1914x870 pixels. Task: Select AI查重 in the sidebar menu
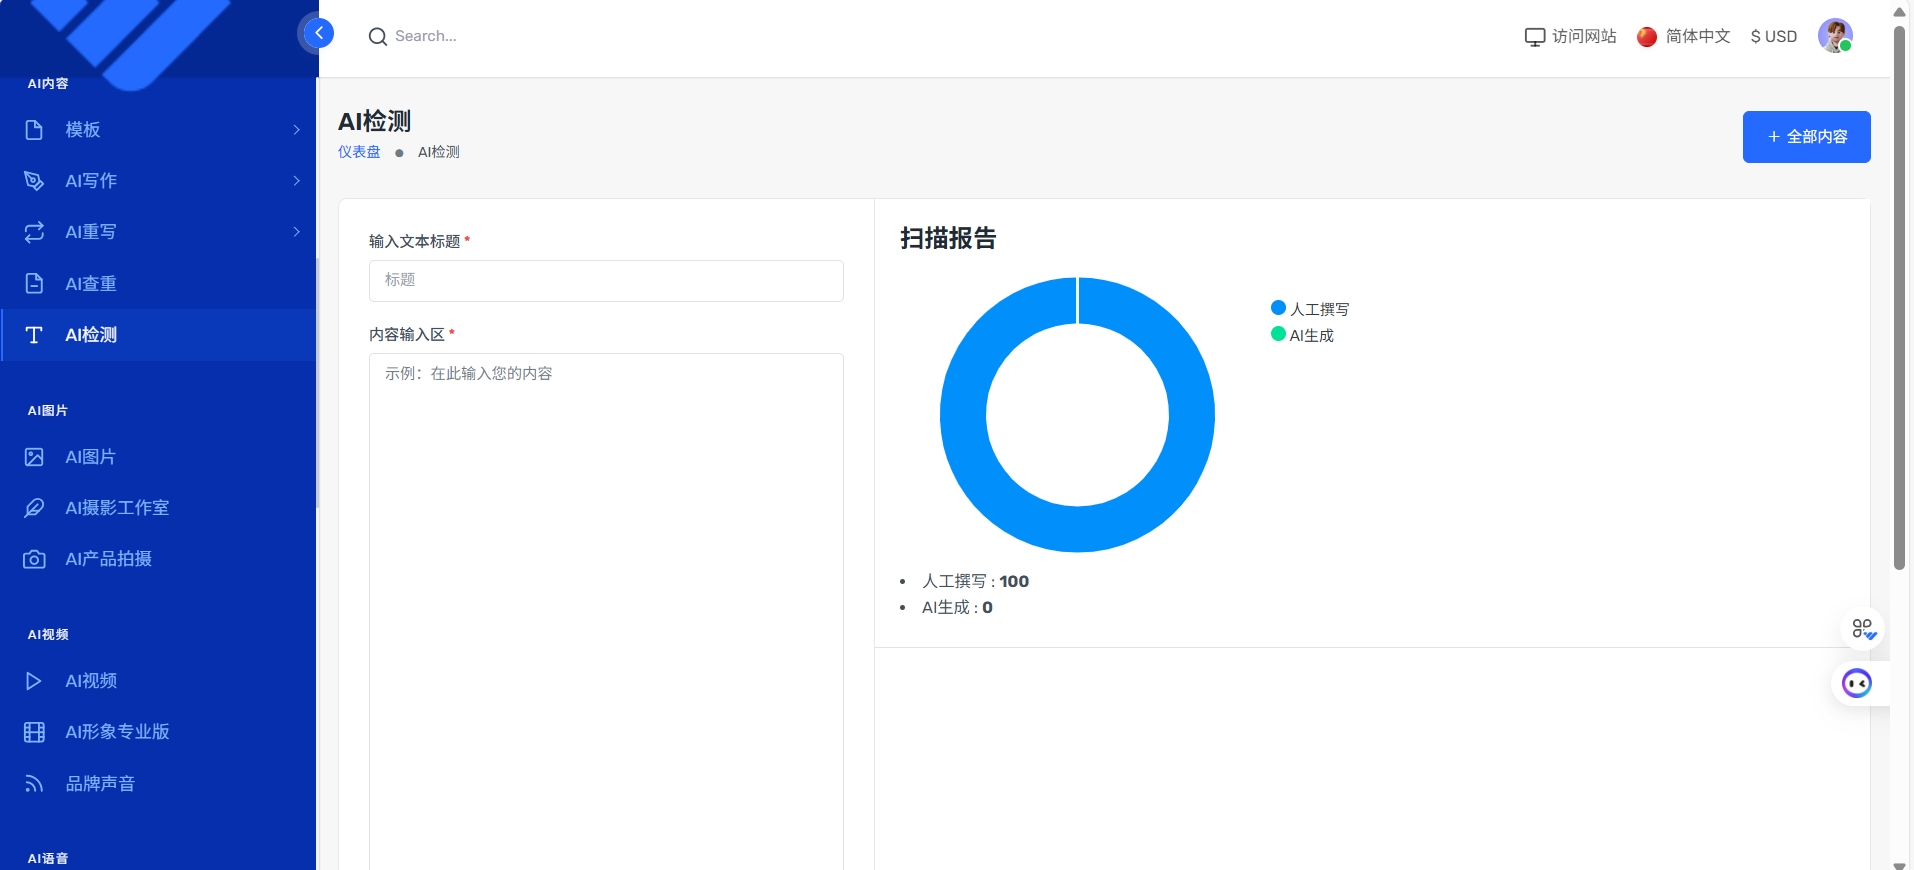91,284
